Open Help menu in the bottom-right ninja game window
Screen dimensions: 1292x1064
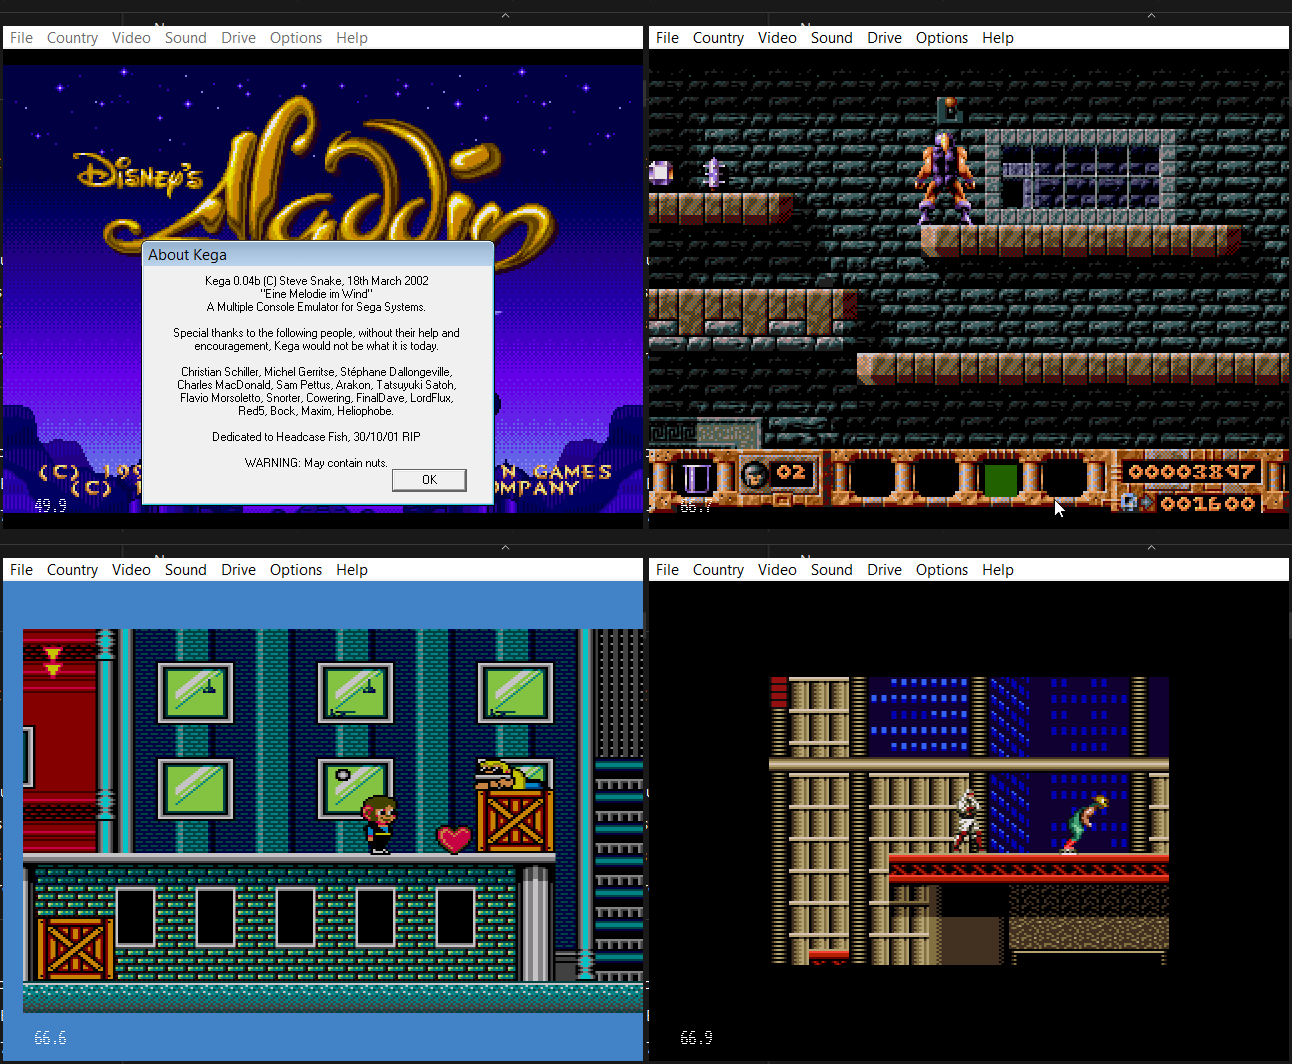[998, 570]
